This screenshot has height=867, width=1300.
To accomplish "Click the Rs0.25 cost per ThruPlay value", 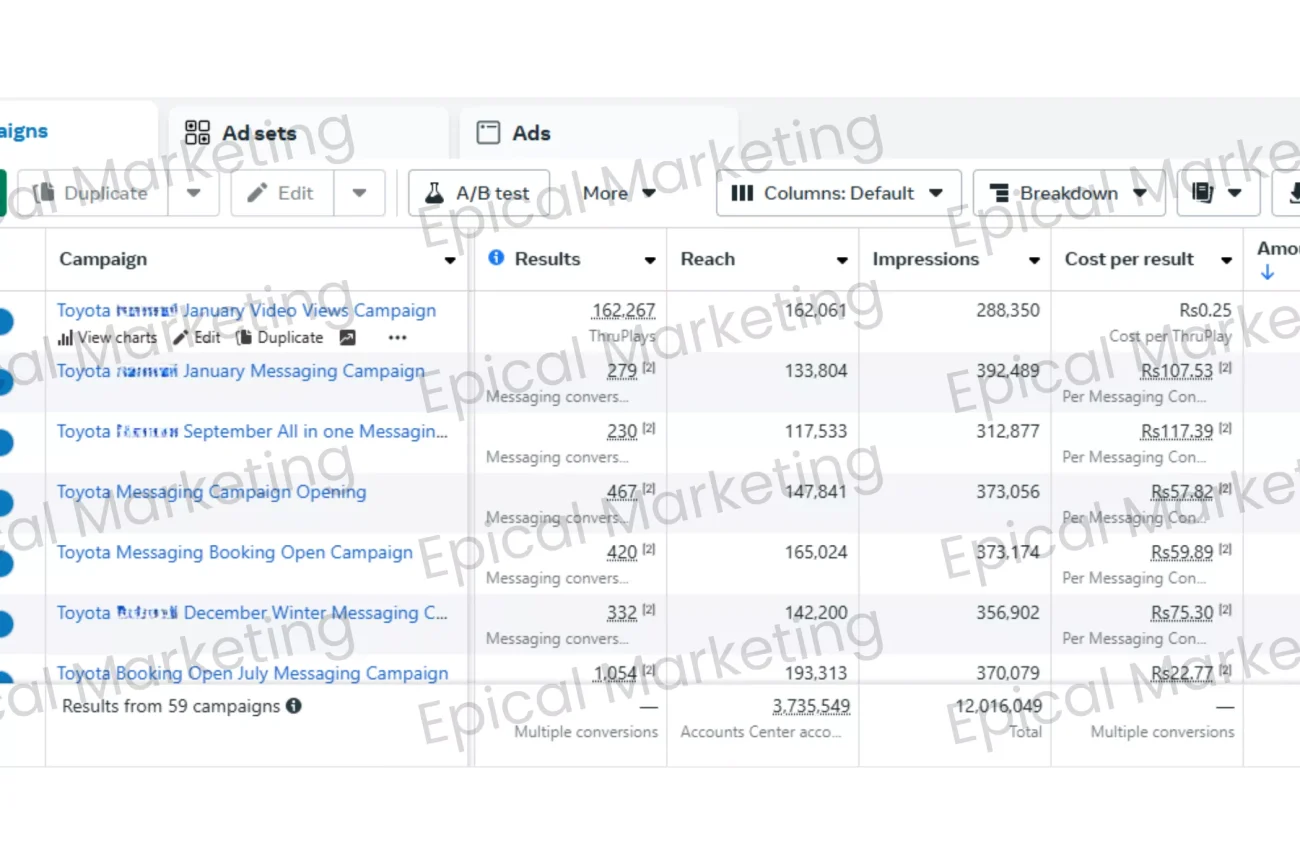I will [x=1206, y=311].
